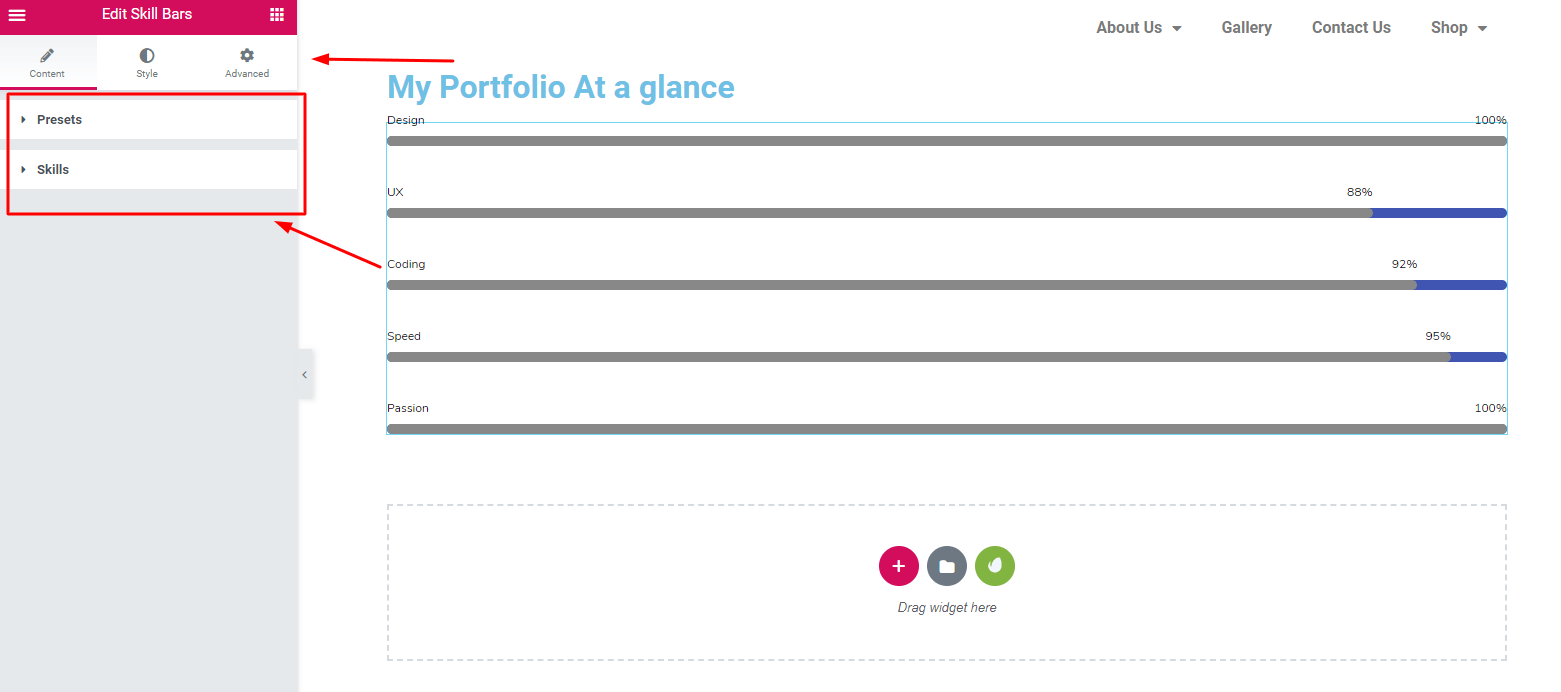Open the Shop dropdown menu
This screenshot has height=692, width=1561.
(1458, 28)
